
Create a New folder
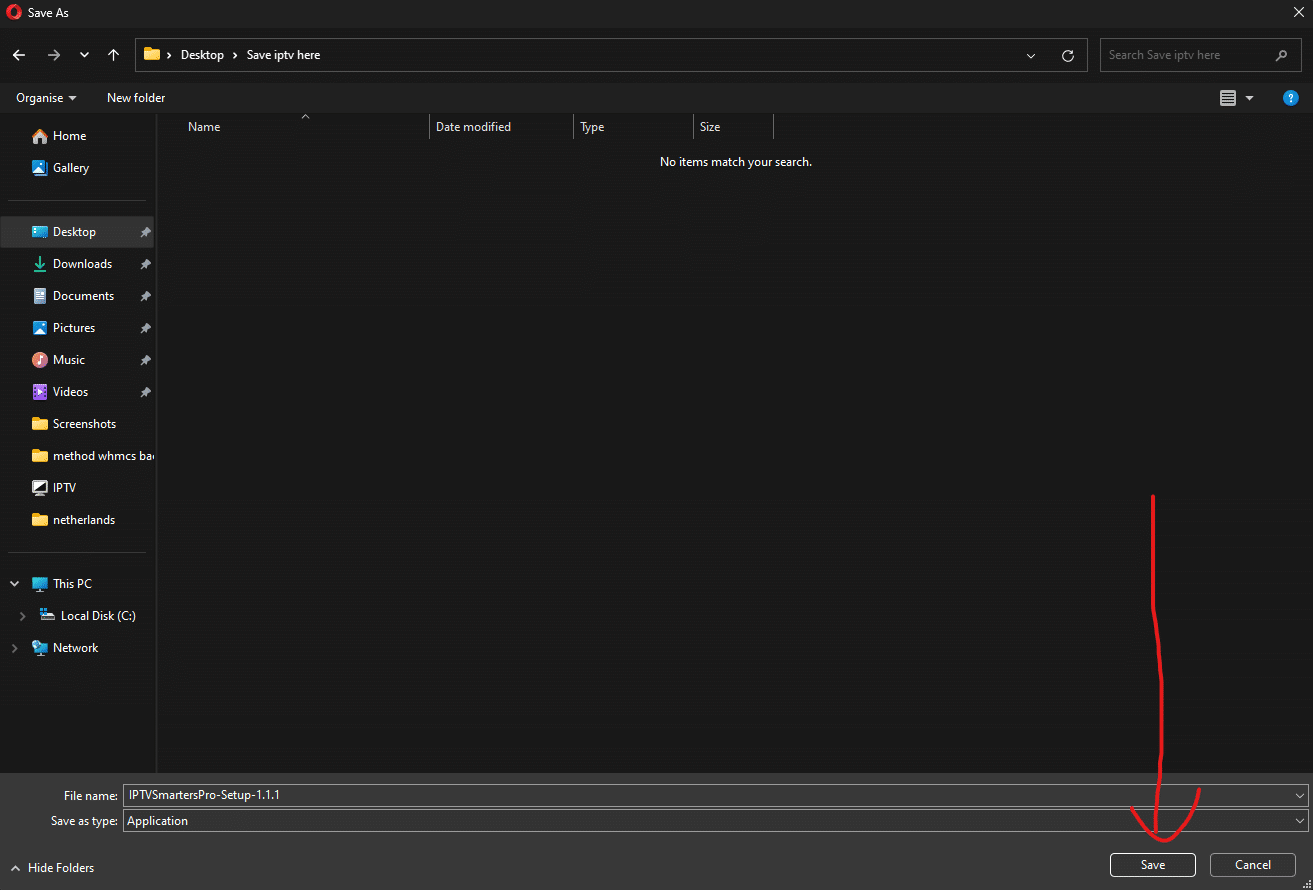click(x=136, y=98)
